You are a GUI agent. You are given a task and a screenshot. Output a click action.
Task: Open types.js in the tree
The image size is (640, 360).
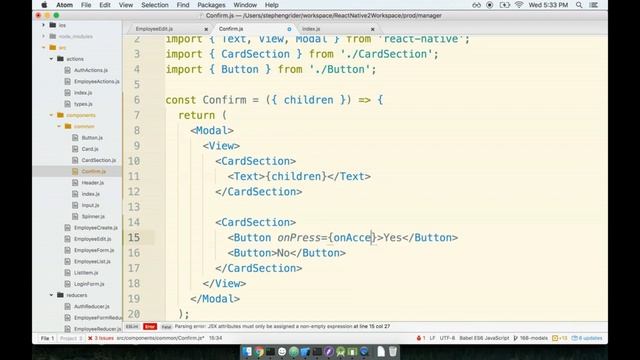tap(83, 104)
